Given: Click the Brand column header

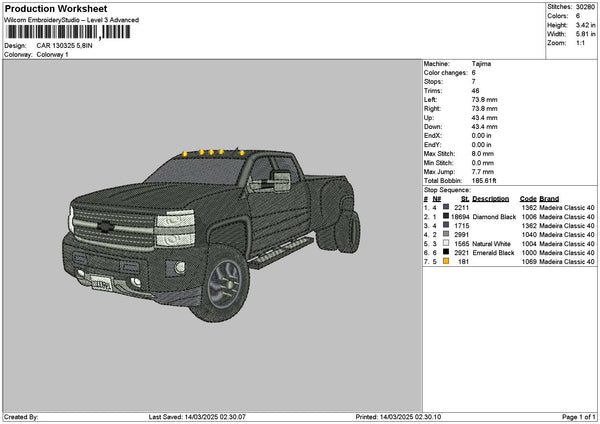Looking at the screenshot, I should [x=549, y=199].
